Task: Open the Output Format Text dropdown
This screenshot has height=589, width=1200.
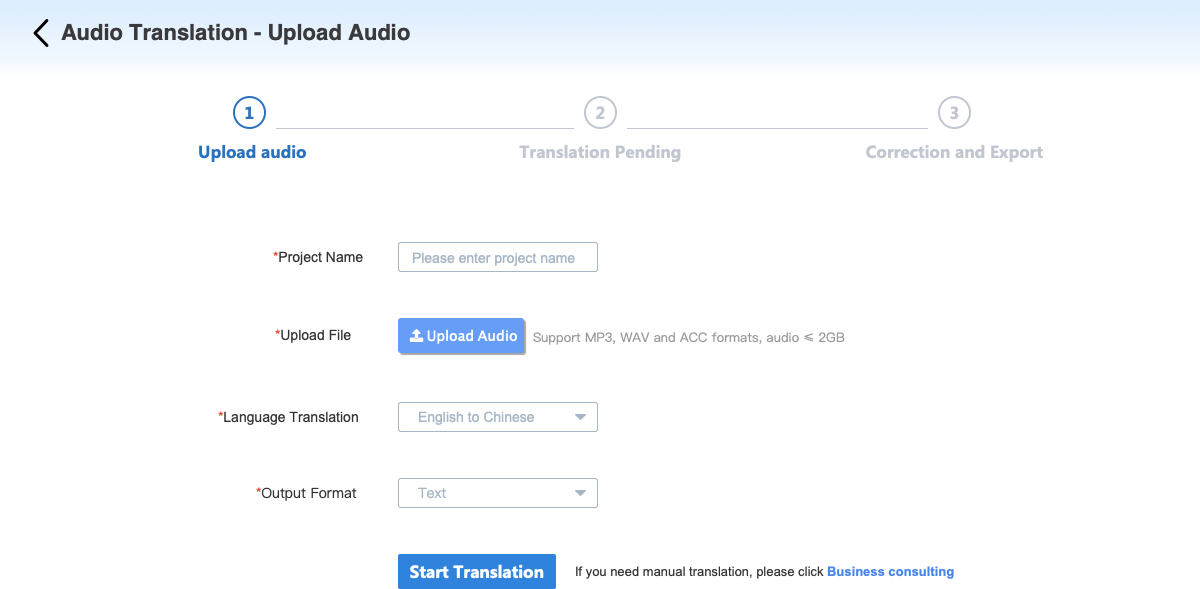Action: click(x=498, y=493)
